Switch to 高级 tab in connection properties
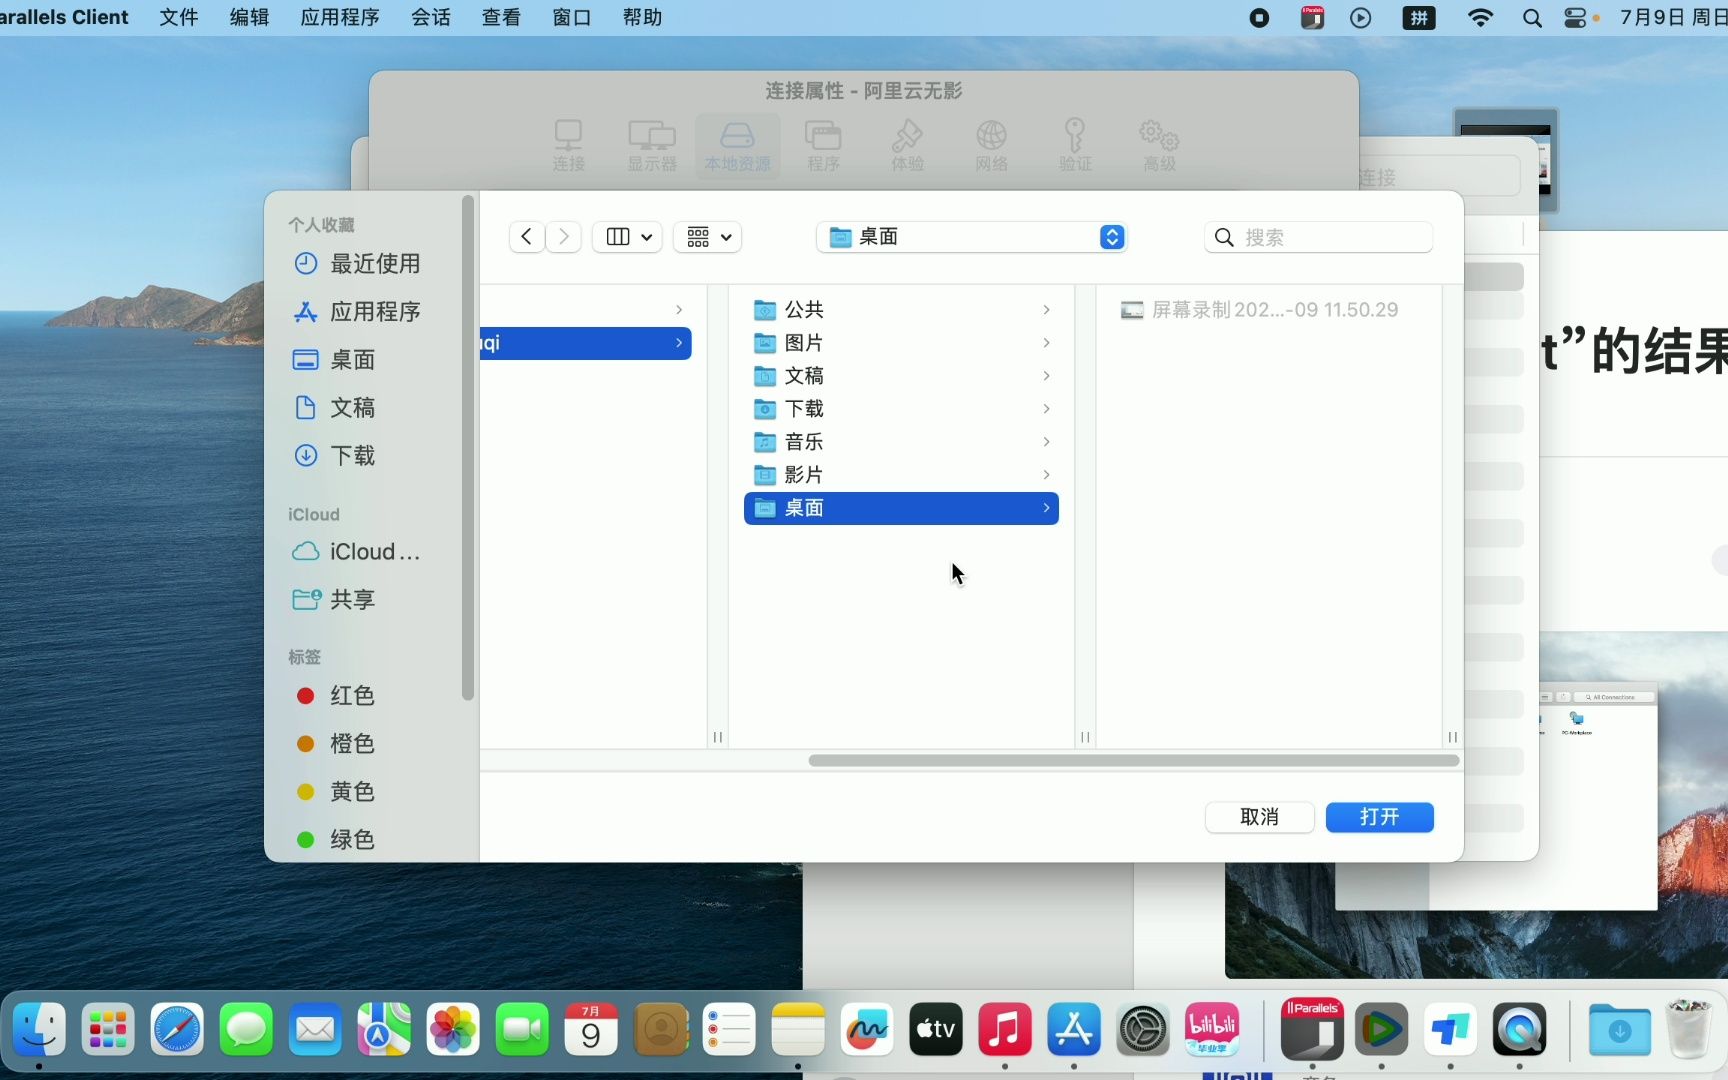The width and height of the screenshot is (1728, 1080). click(x=1159, y=145)
